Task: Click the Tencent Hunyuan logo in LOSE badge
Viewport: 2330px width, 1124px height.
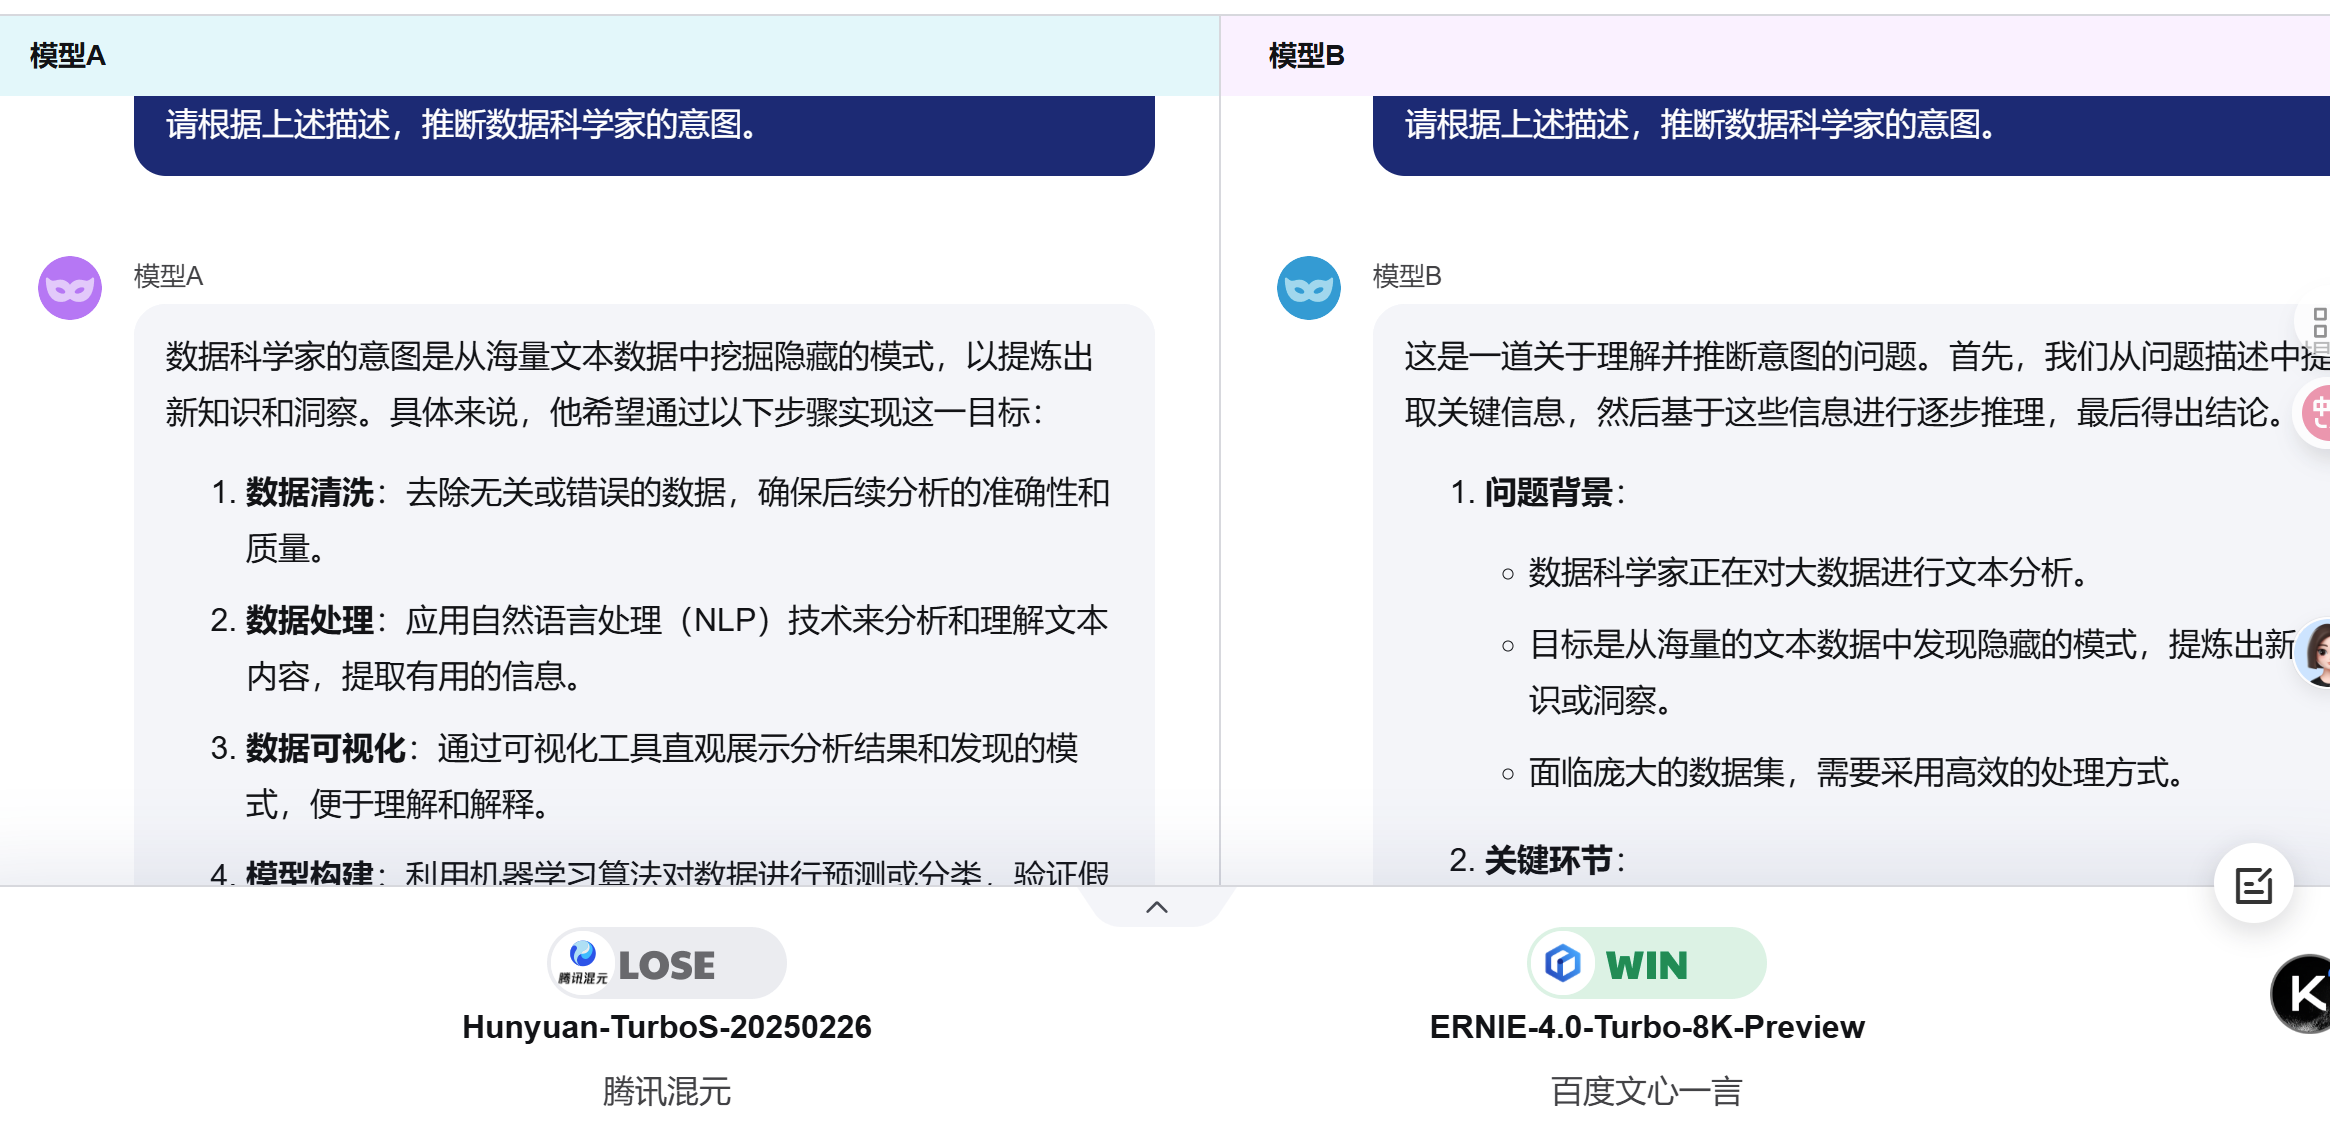Action: click(x=583, y=963)
